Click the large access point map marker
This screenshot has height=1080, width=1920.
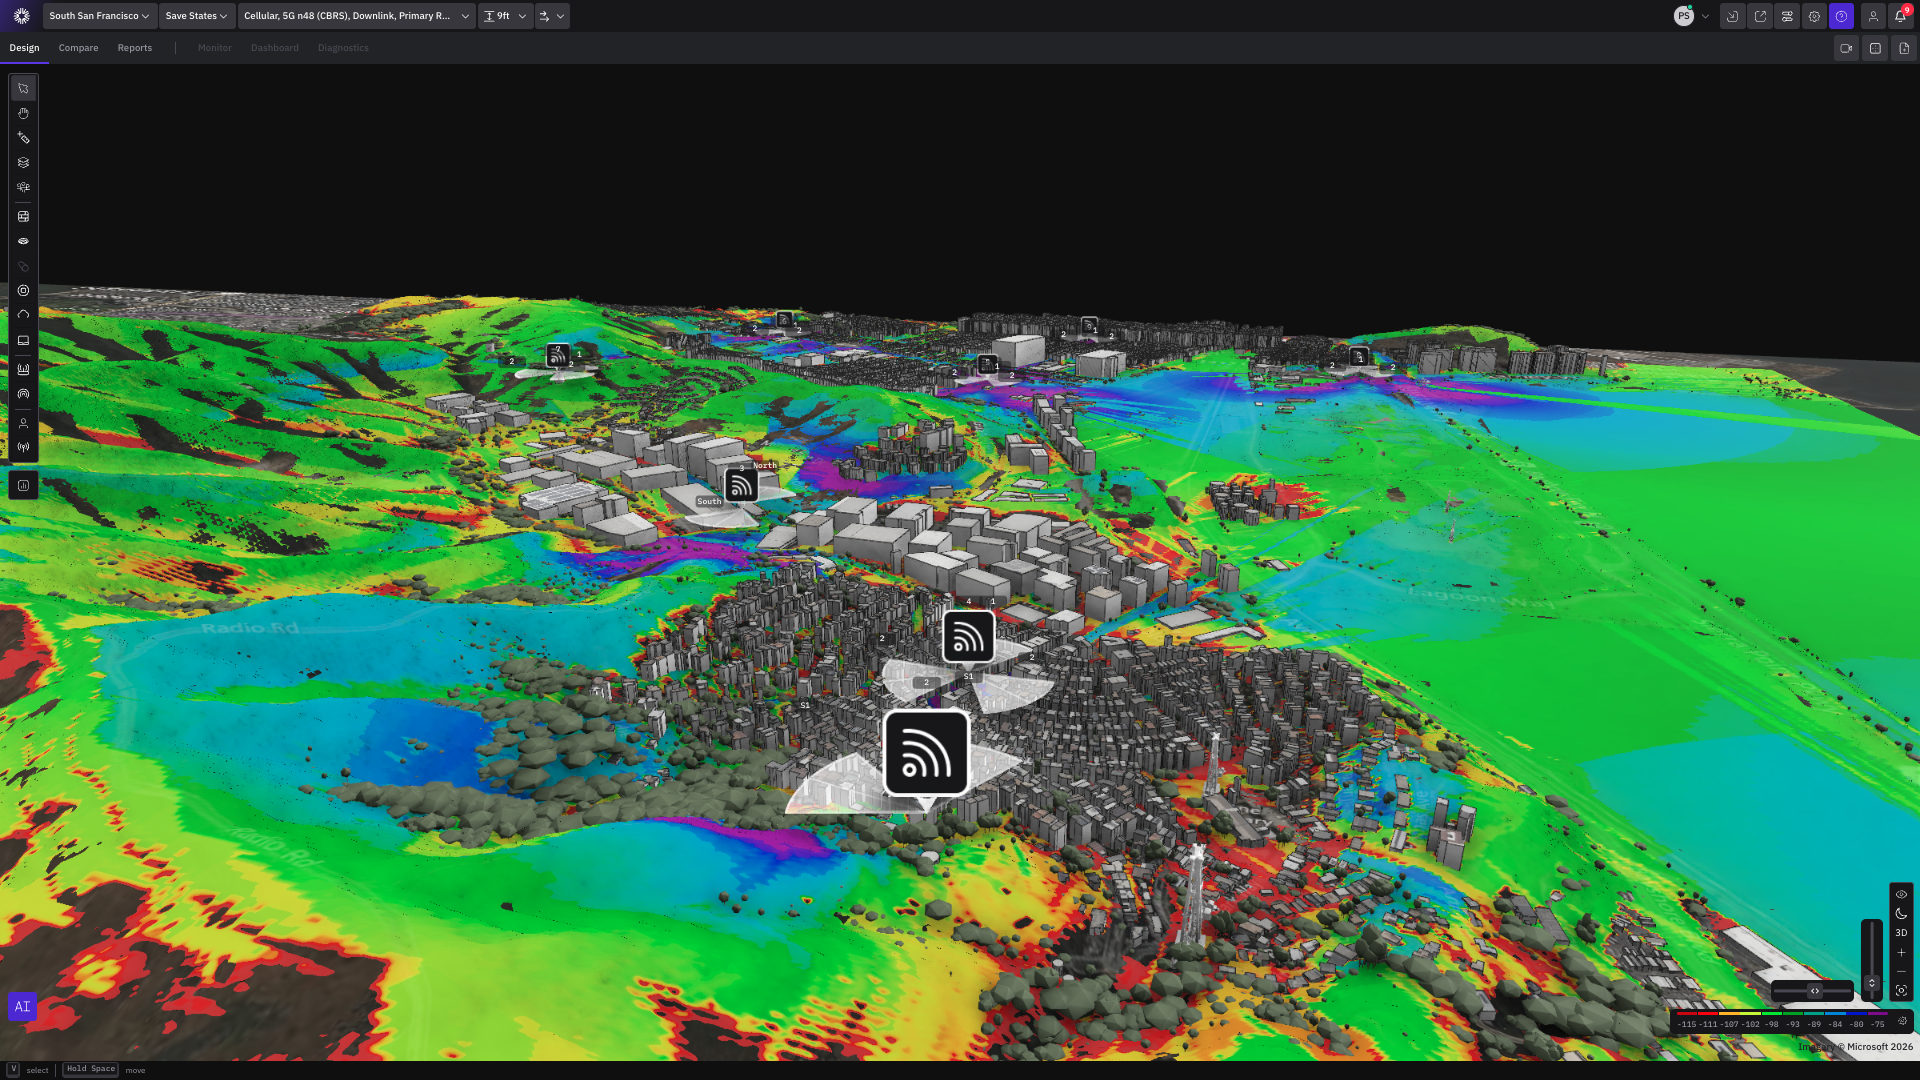926,753
